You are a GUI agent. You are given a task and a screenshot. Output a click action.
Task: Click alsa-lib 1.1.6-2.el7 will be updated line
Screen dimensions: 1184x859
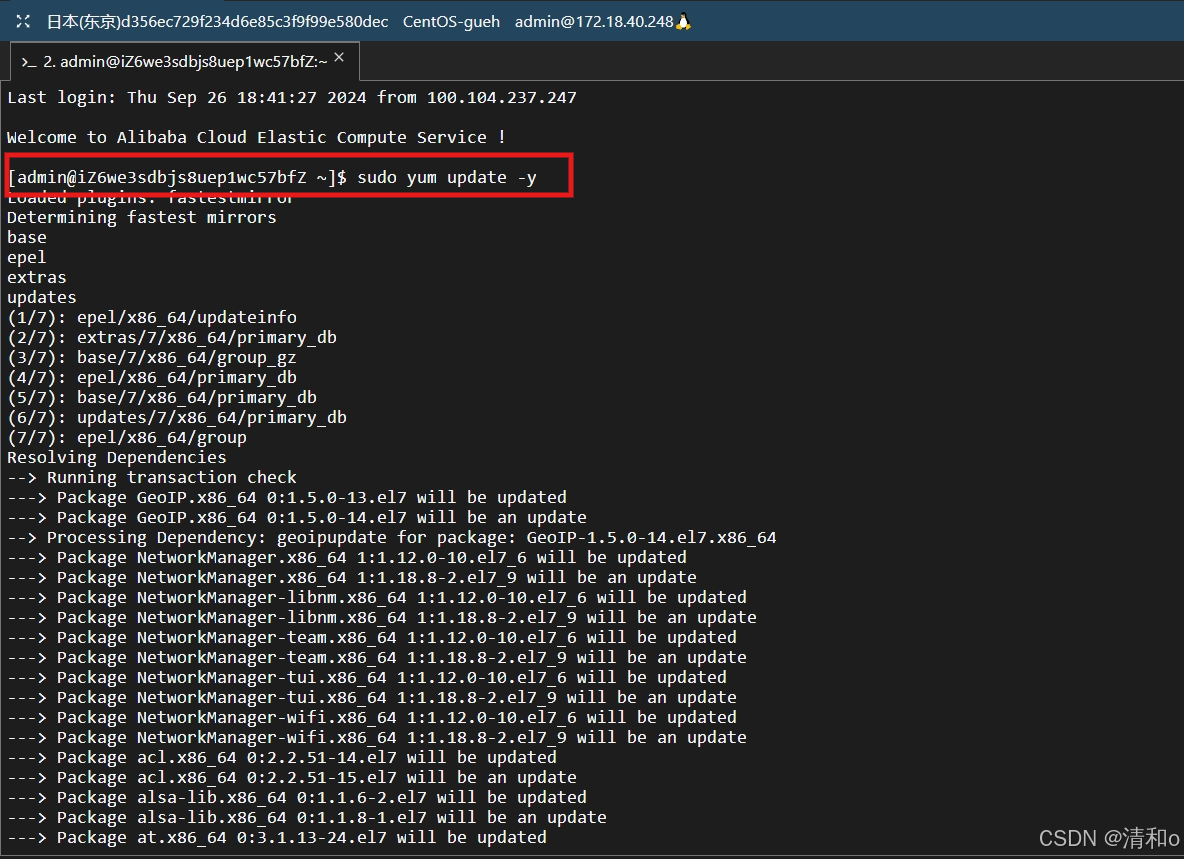[x=297, y=797]
